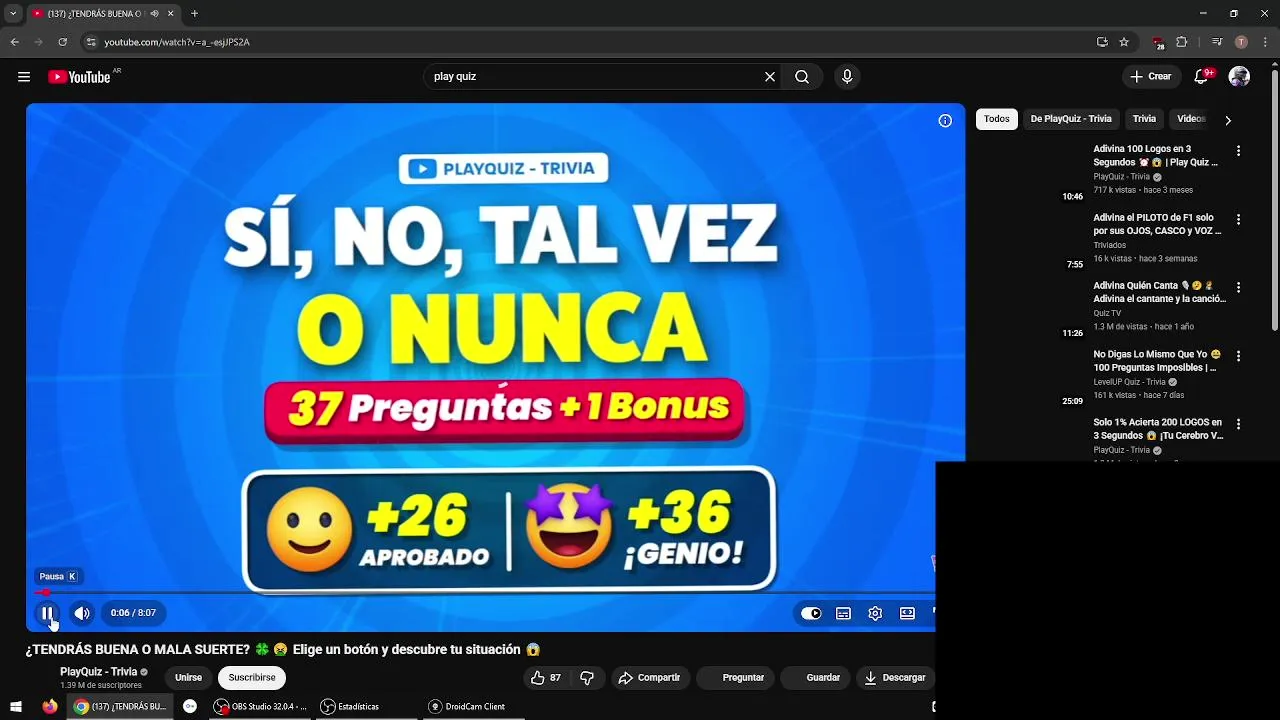Bookmark this page with star icon

click(1124, 42)
